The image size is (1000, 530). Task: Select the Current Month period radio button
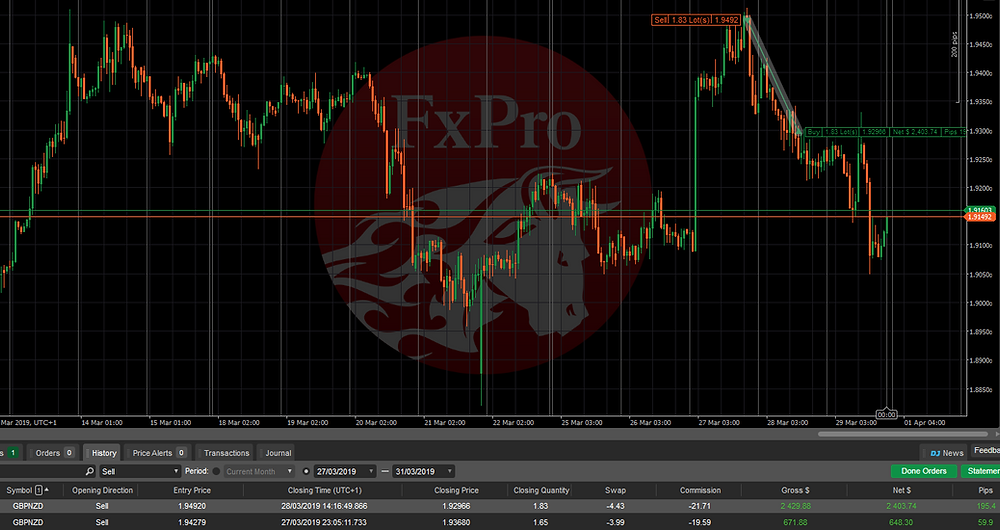pos(216,471)
